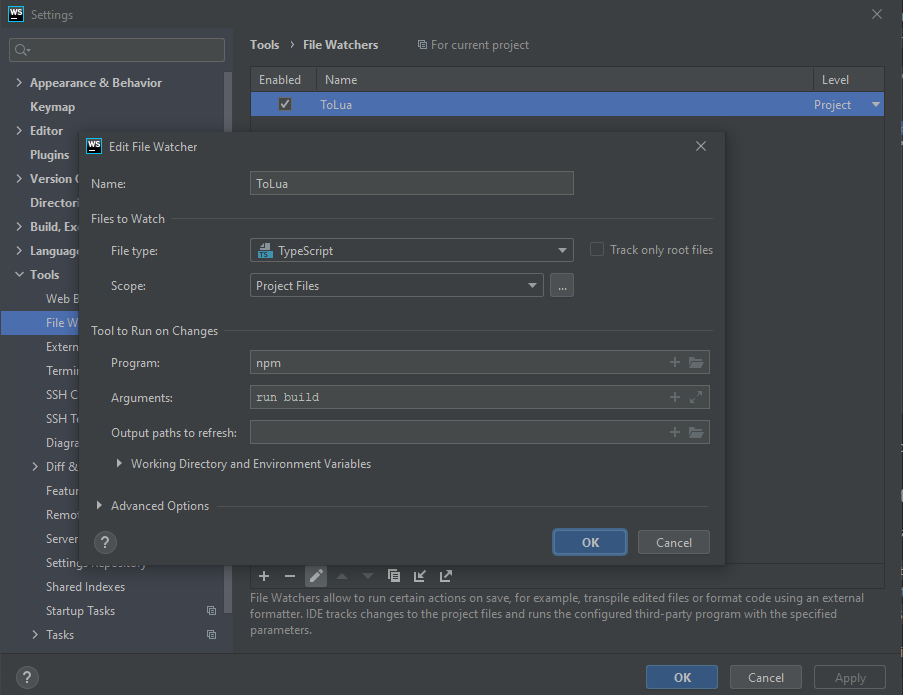The height and width of the screenshot is (695, 903).
Task: Click the Name input field
Action: pos(412,183)
